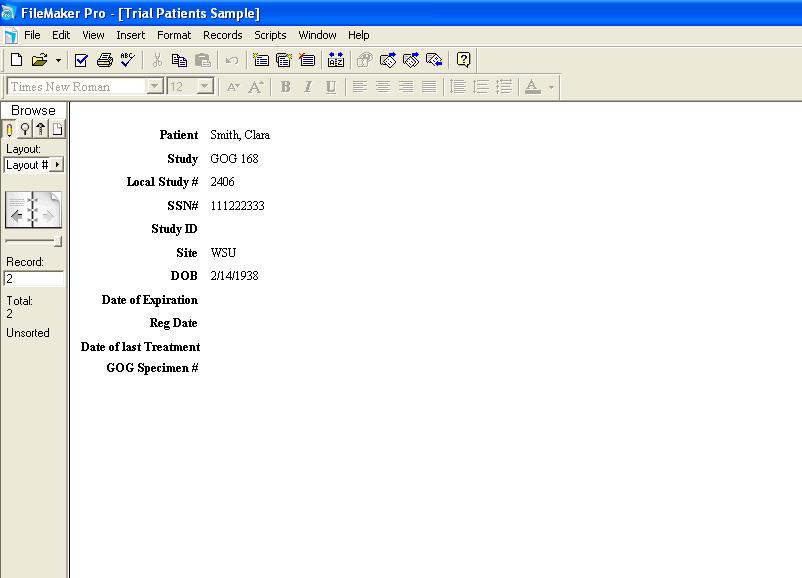Viewport: 802px width, 578px height.
Task: Click the third blue-arrow records icon
Action: tap(434, 60)
